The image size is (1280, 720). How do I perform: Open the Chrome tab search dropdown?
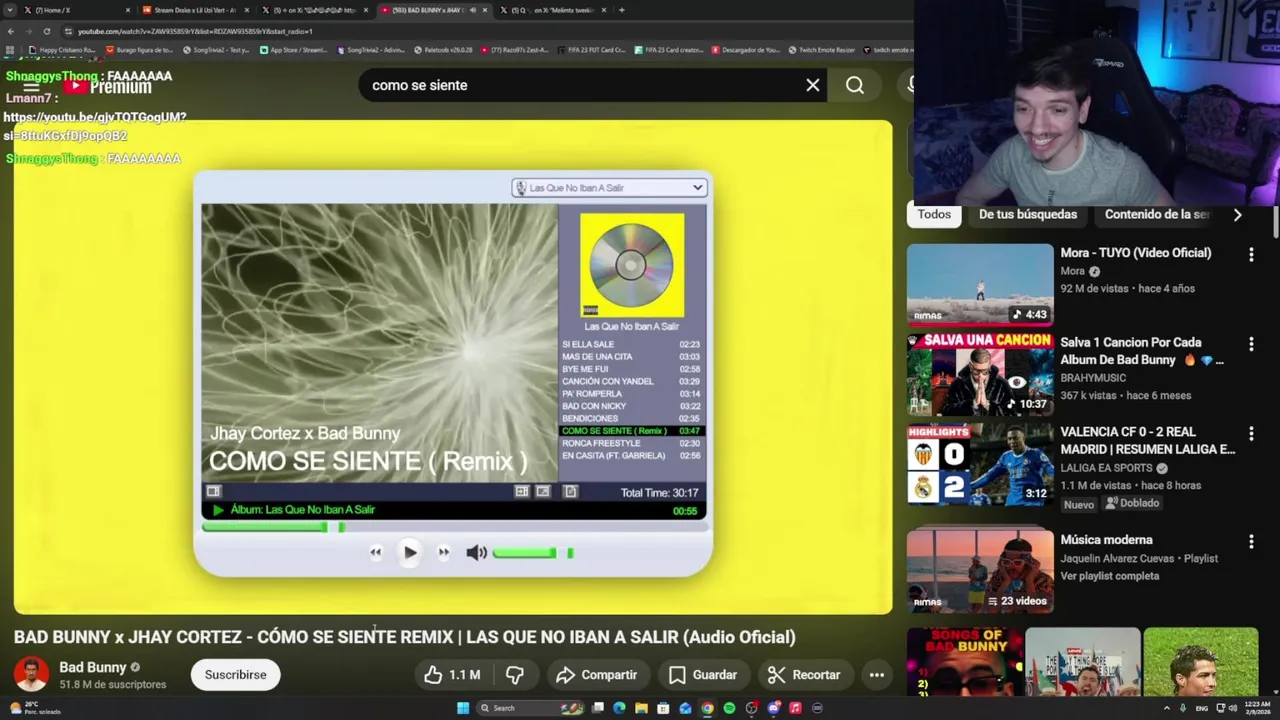pyautogui.click(x=11, y=10)
